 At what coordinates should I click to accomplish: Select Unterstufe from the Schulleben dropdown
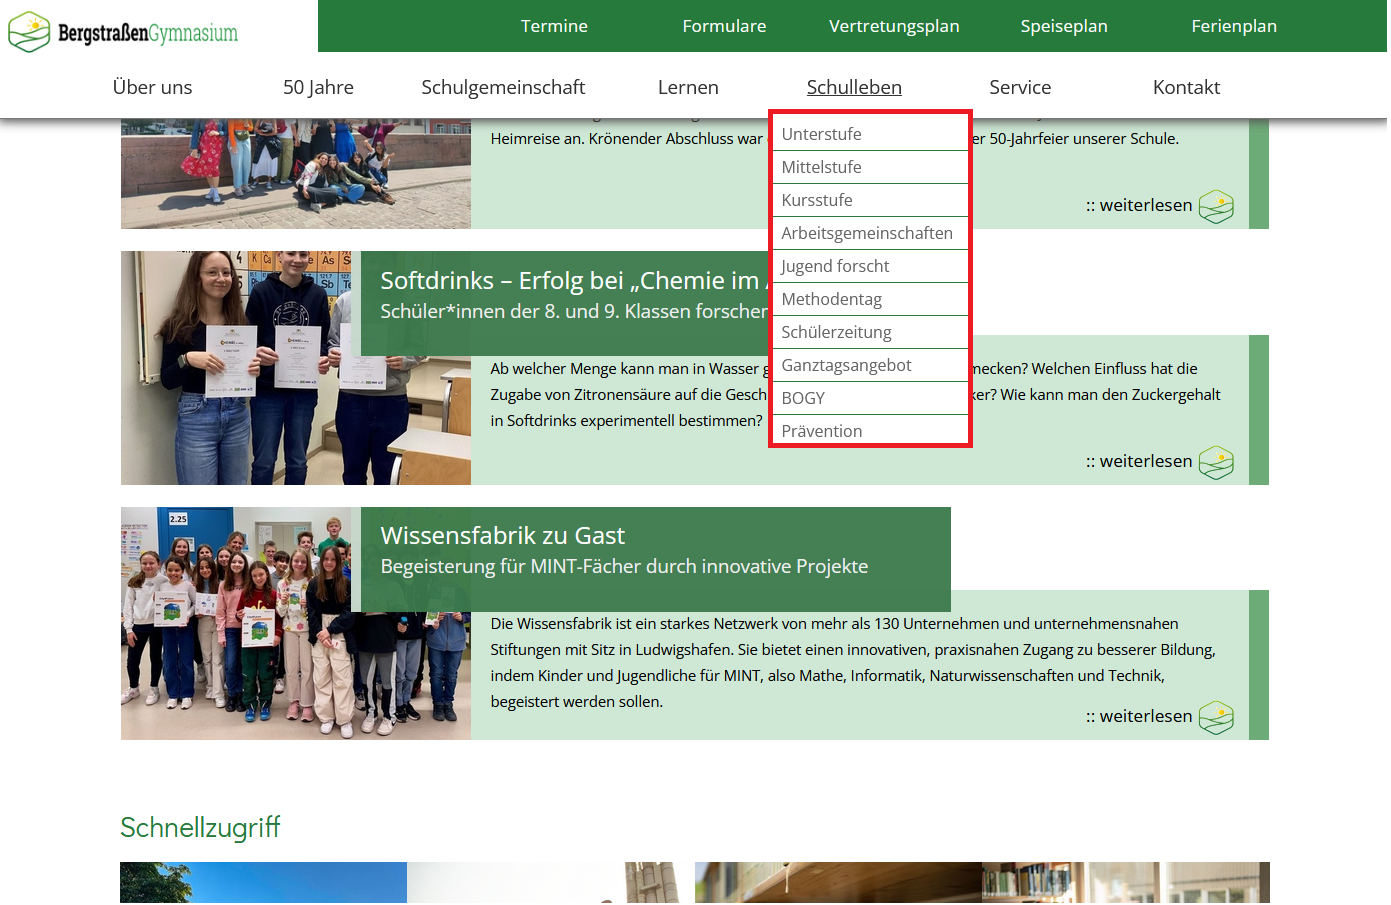821,134
